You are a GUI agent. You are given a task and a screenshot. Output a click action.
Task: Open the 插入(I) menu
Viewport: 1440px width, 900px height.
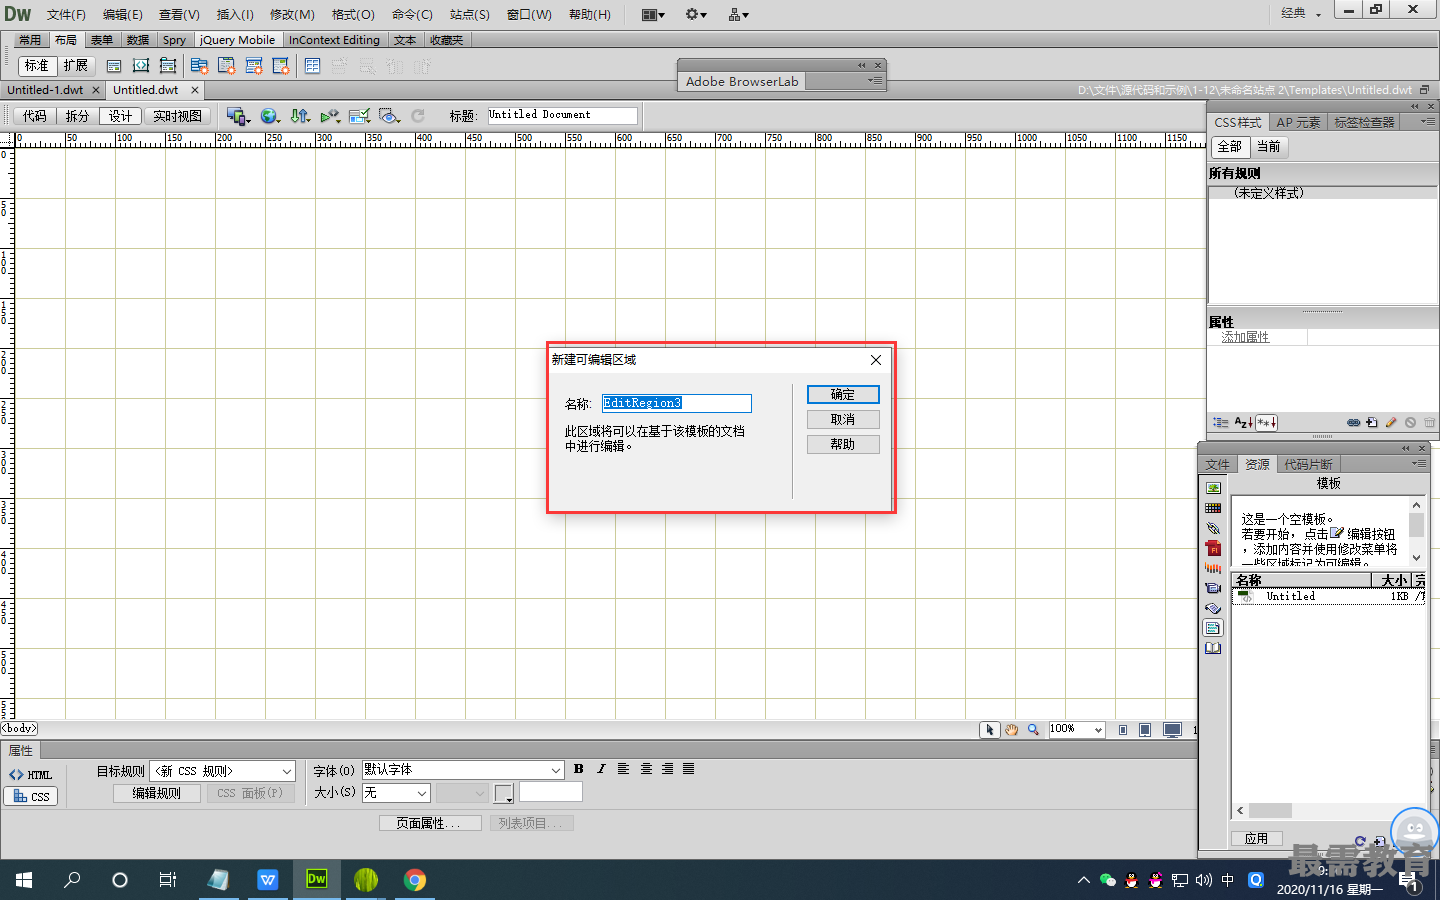235,14
